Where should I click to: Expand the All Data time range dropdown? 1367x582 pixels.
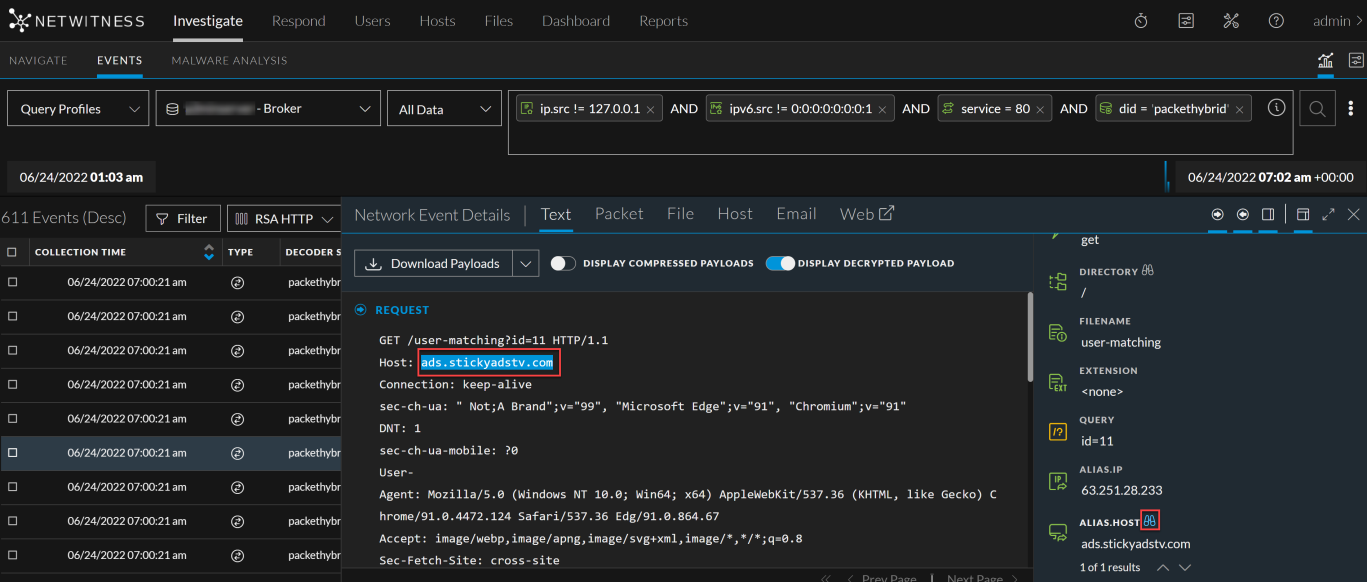point(444,109)
